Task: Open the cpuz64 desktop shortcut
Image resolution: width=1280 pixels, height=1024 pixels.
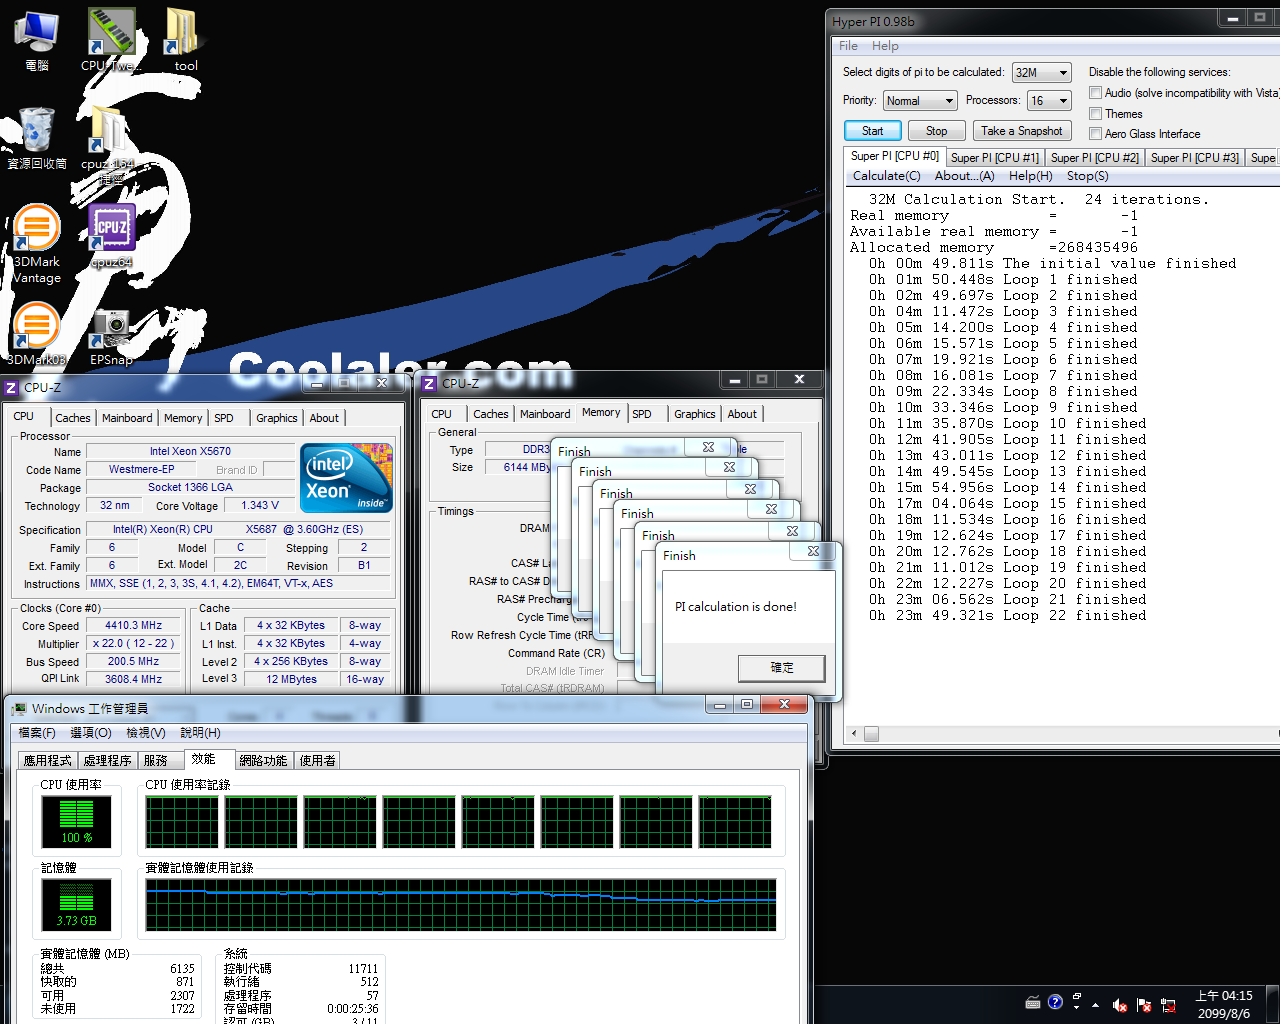Action: (111, 231)
